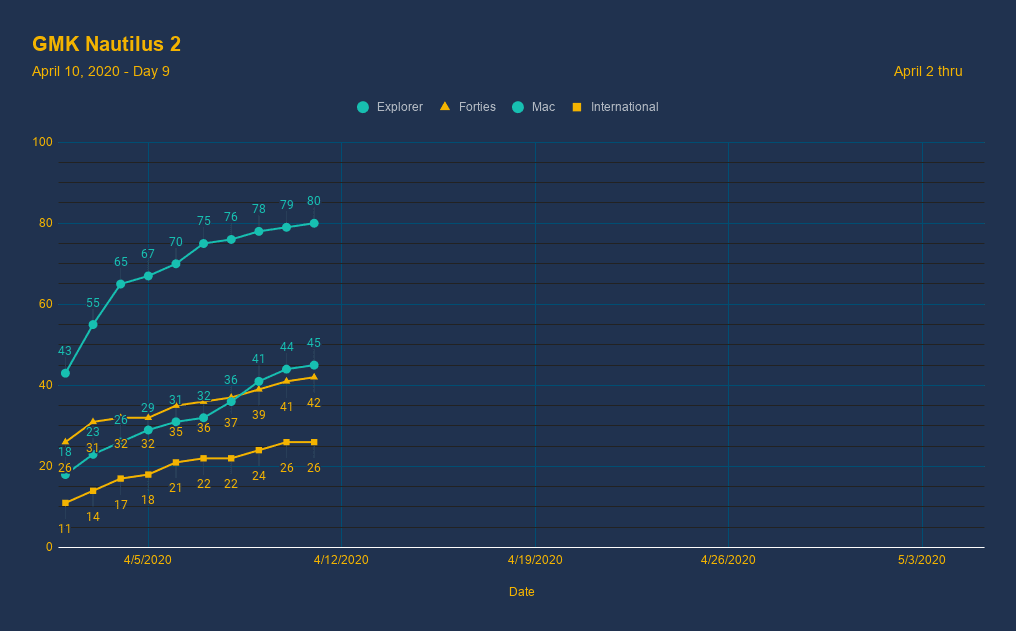Click the Mac legend circle marker
The height and width of the screenshot is (631, 1016).
pos(518,107)
